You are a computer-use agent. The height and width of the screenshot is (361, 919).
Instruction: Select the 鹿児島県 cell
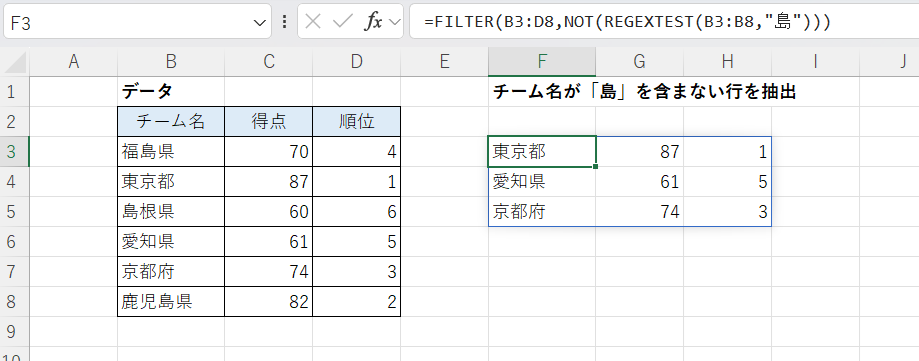pyautogui.click(x=171, y=301)
